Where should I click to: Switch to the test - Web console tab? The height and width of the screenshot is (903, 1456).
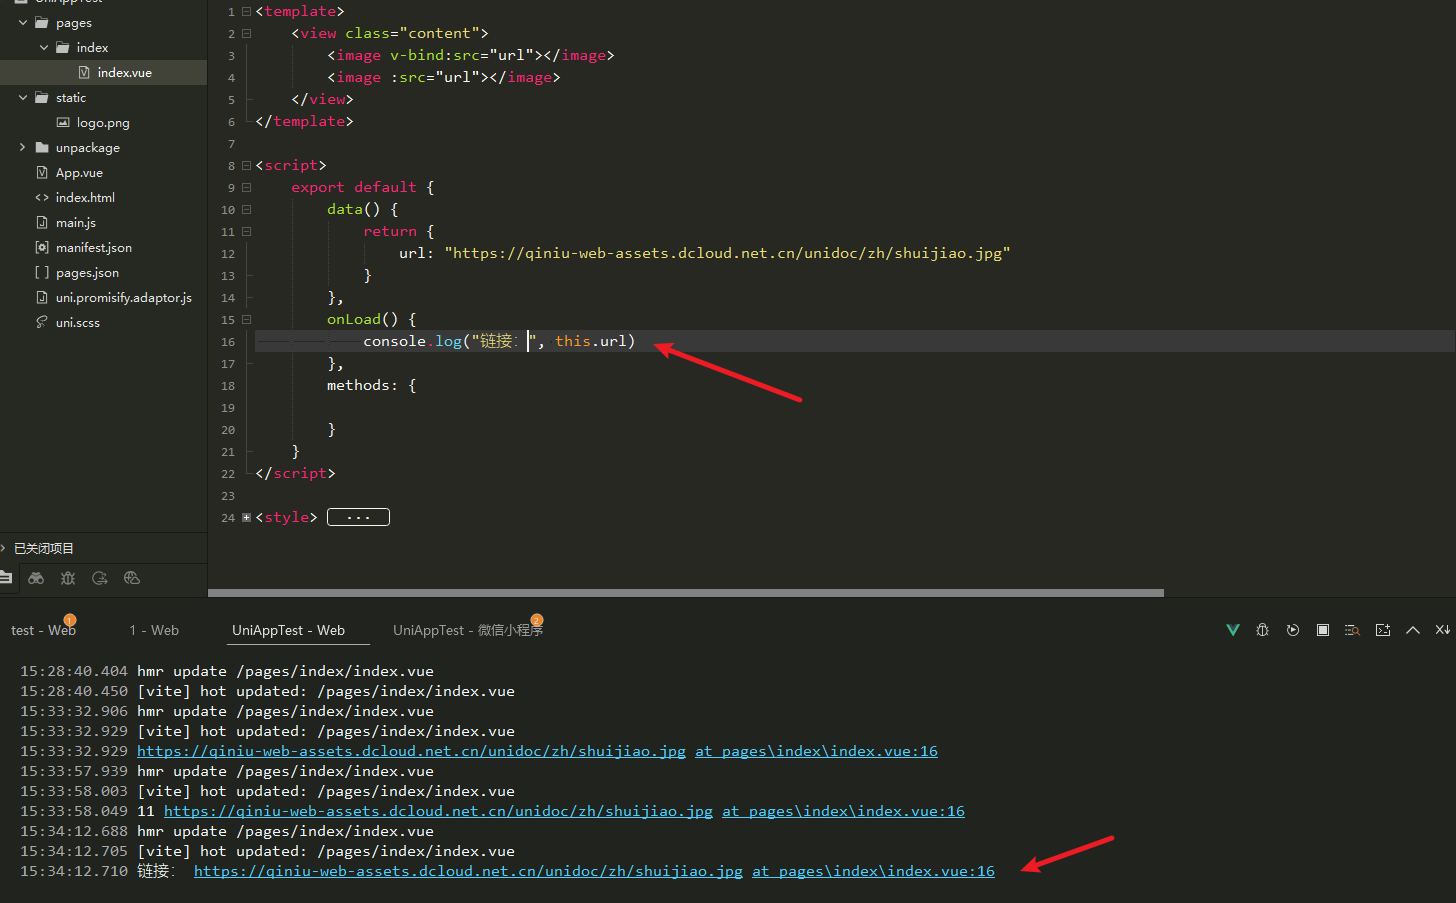(43, 630)
